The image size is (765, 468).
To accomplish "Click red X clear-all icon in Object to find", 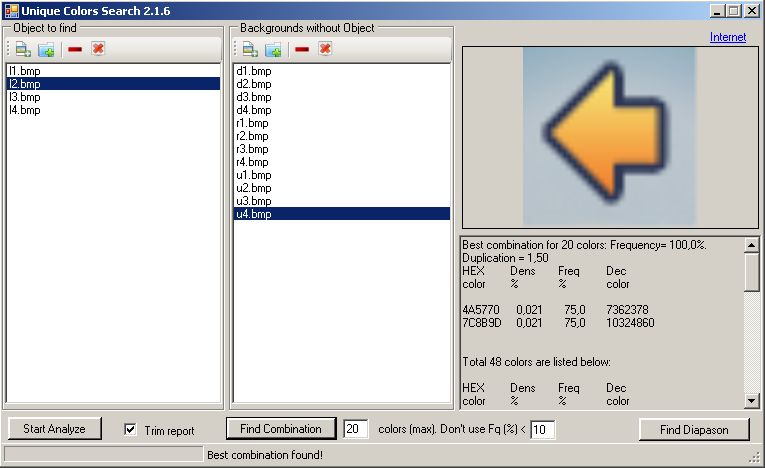I will click(x=98, y=49).
